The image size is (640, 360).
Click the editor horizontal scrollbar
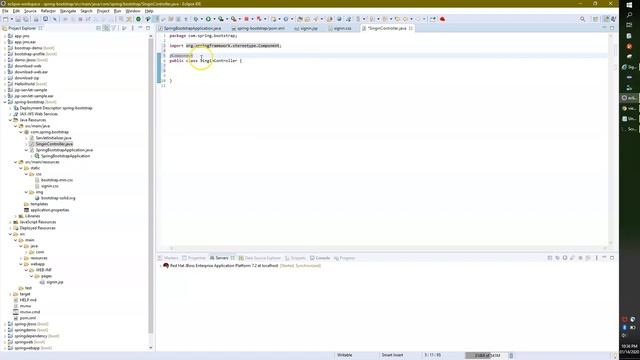pyautogui.click(x=388, y=248)
